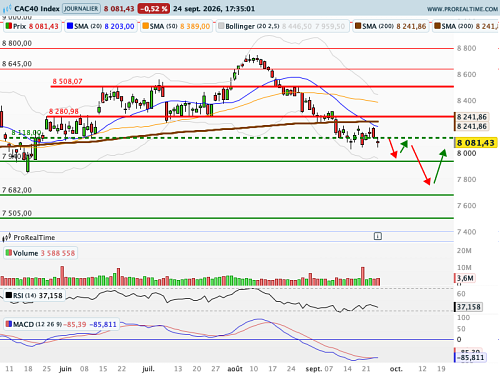Click the orange SMA (50) color swatch

click(x=145, y=26)
